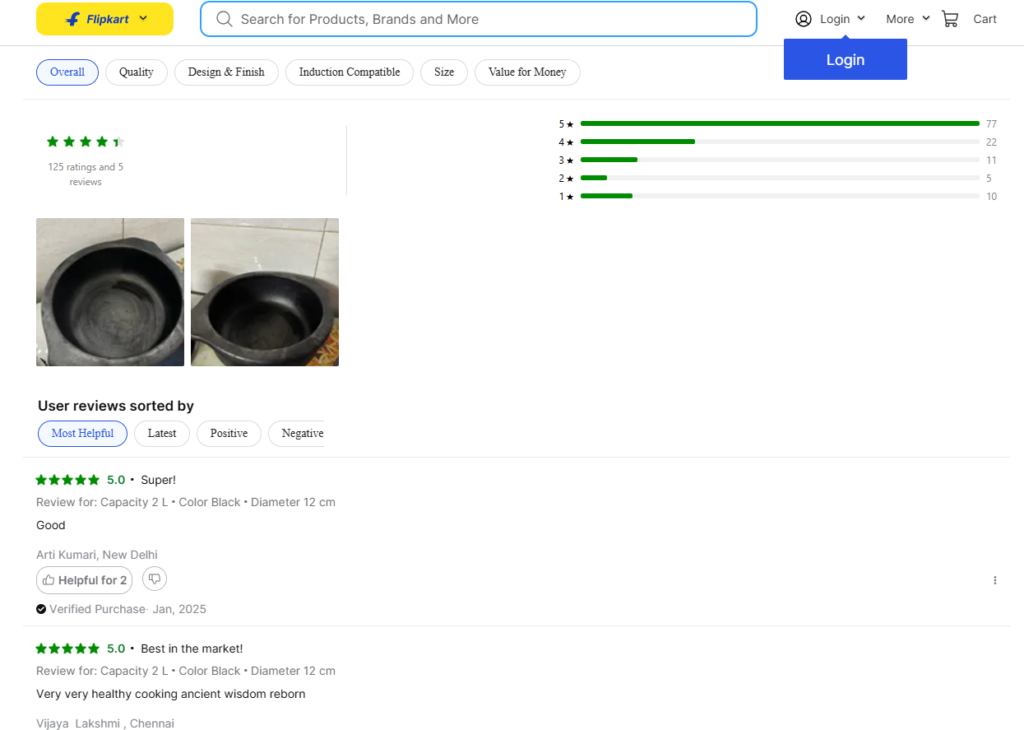The height and width of the screenshot is (730, 1024).
Task: Mark Arti Kumari's review as helpful
Action: coord(85,580)
